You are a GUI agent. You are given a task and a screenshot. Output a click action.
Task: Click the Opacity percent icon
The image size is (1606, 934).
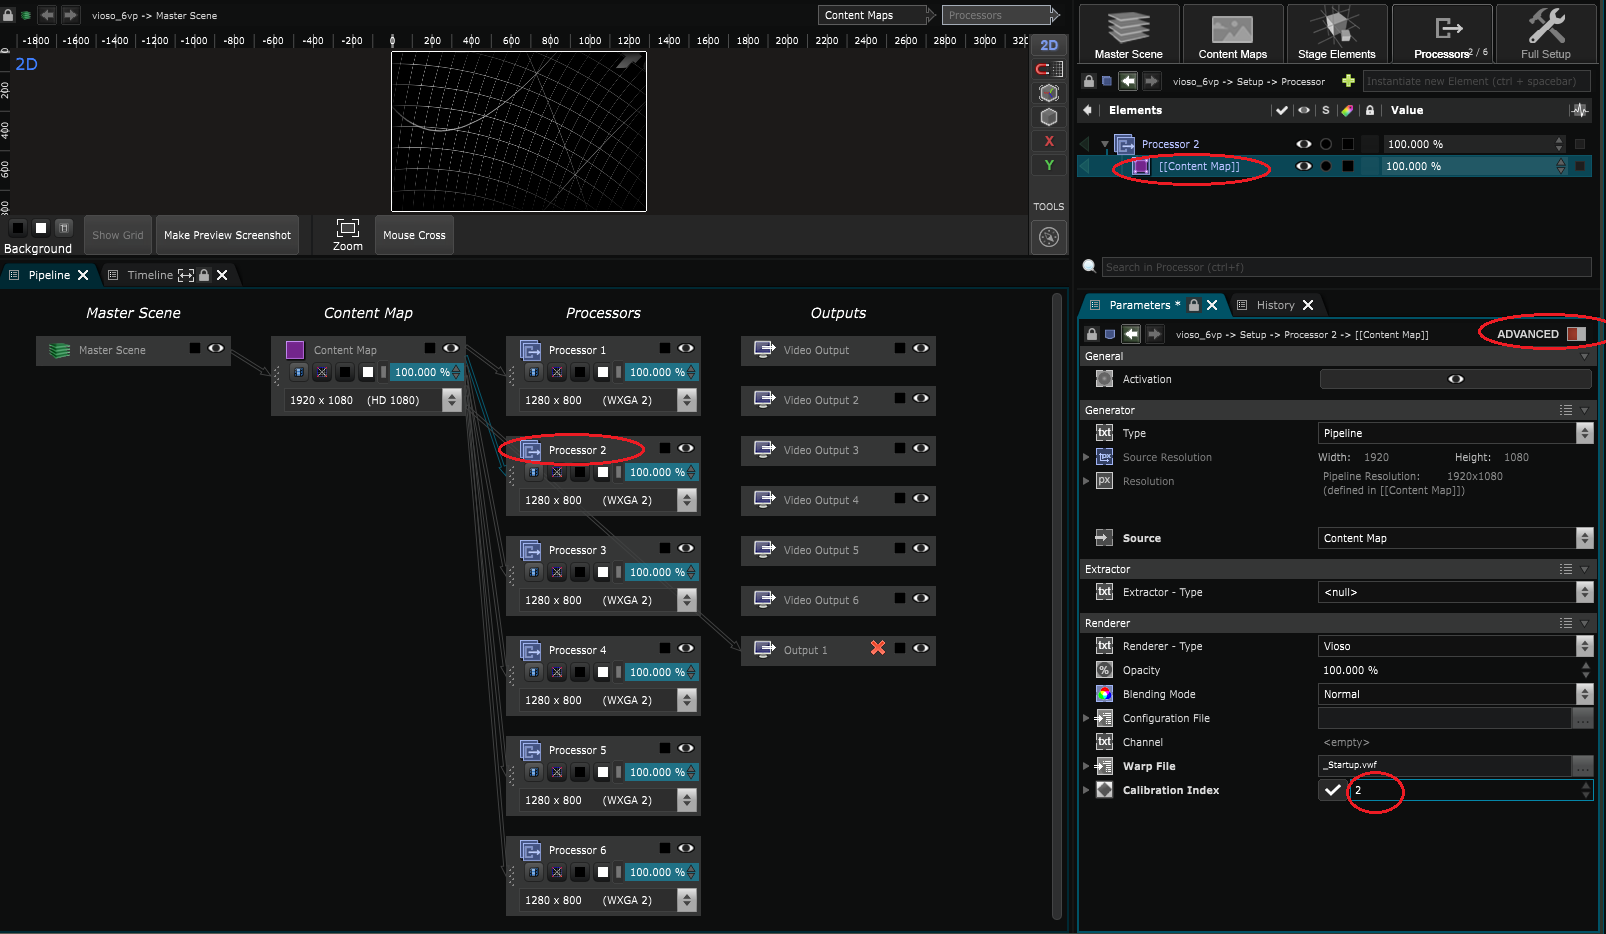click(1104, 670)
